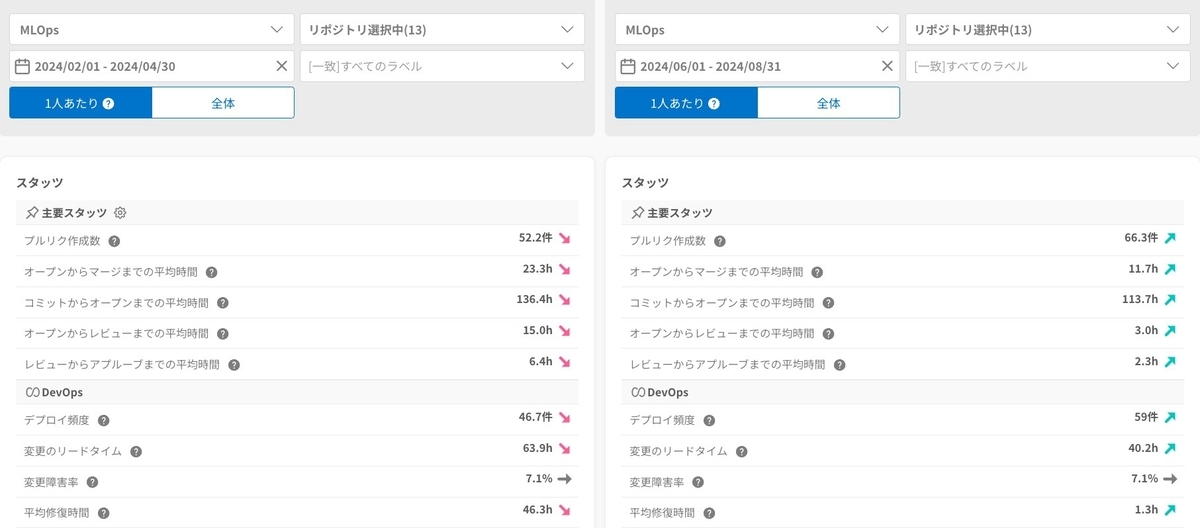This screenshot has width=1200, height=528.
Task: Click help icon next to left オープンからレビューまでの平均時間
Action: [223, 334]
